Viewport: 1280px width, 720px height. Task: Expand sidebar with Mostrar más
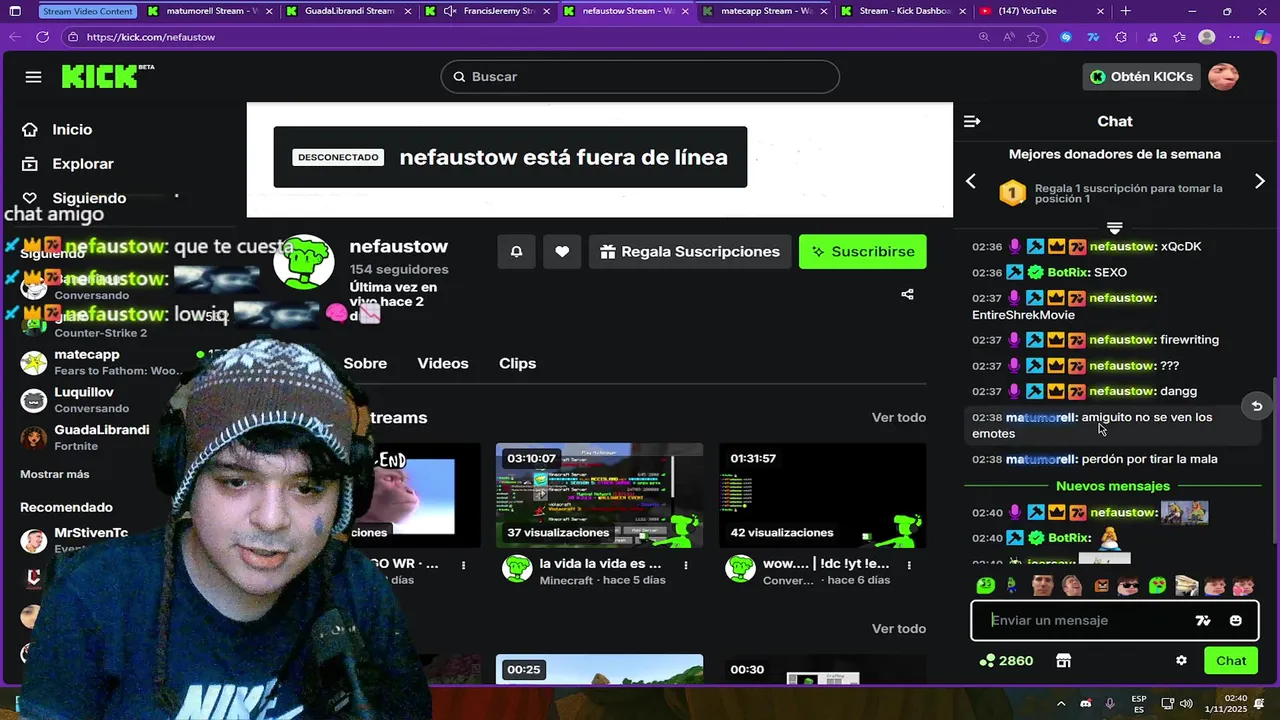point(55,474)
